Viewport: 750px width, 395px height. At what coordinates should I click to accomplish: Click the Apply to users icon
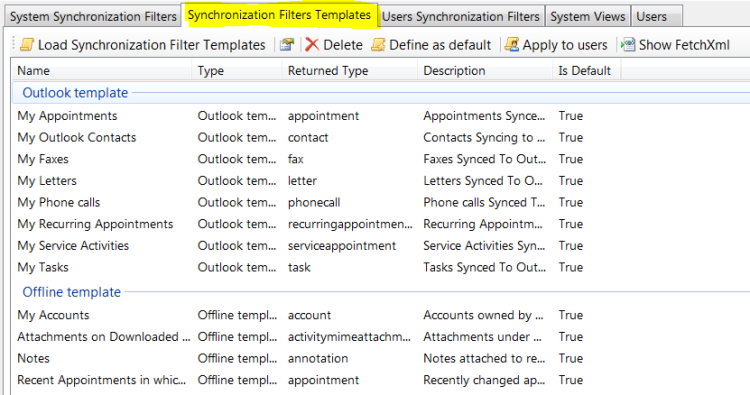(x=512, y=44)
